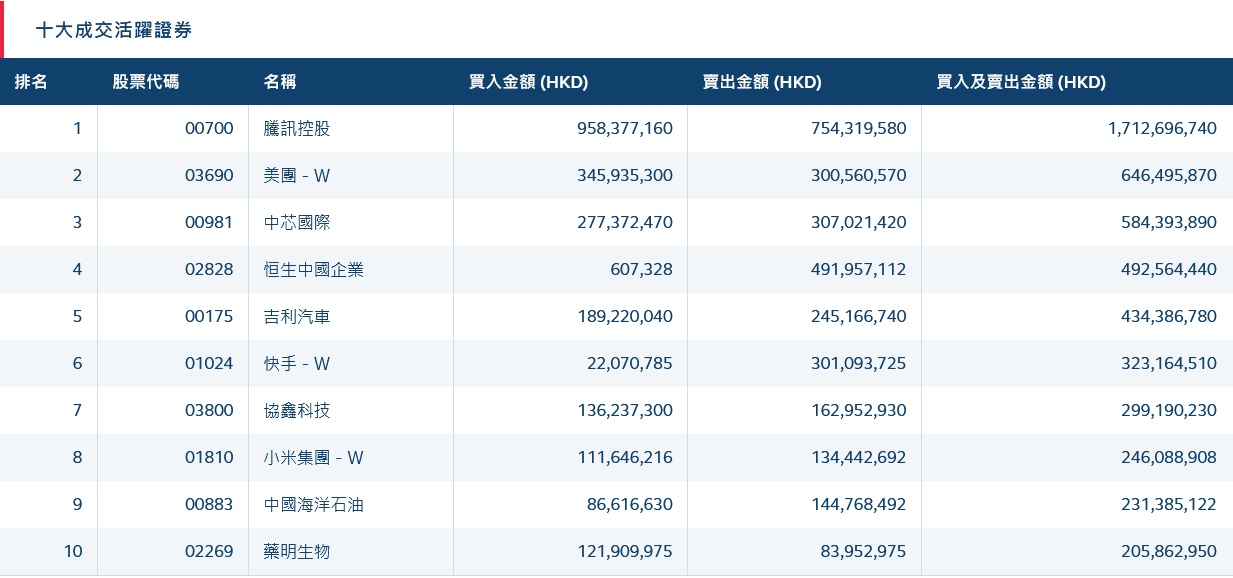
Task: Click the total 646,495,870
Action: [x=1169, y=175]
